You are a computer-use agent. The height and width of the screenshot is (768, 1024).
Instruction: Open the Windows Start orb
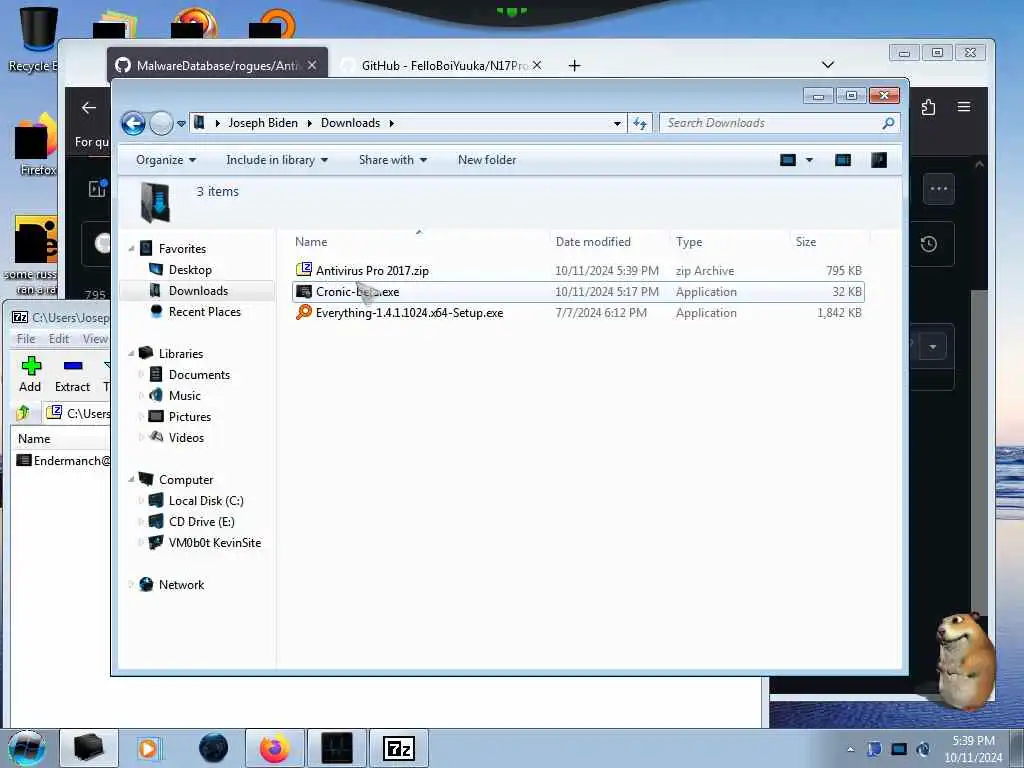pos(26,748)
